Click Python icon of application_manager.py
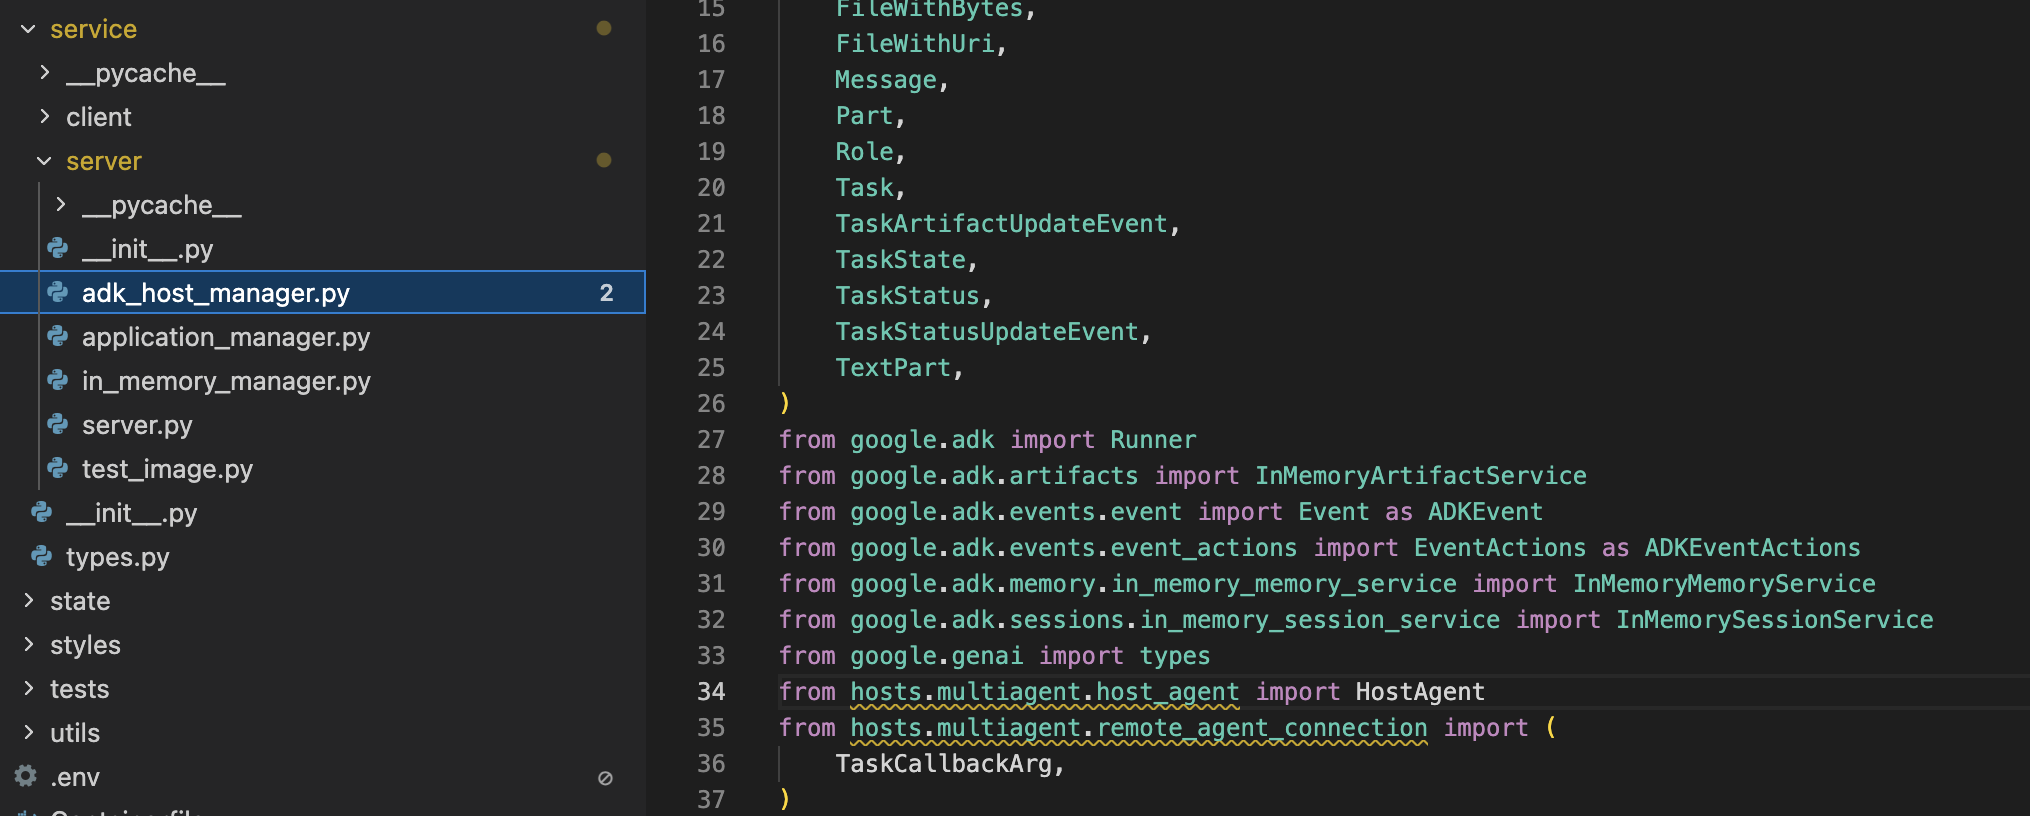 [58, 336]
